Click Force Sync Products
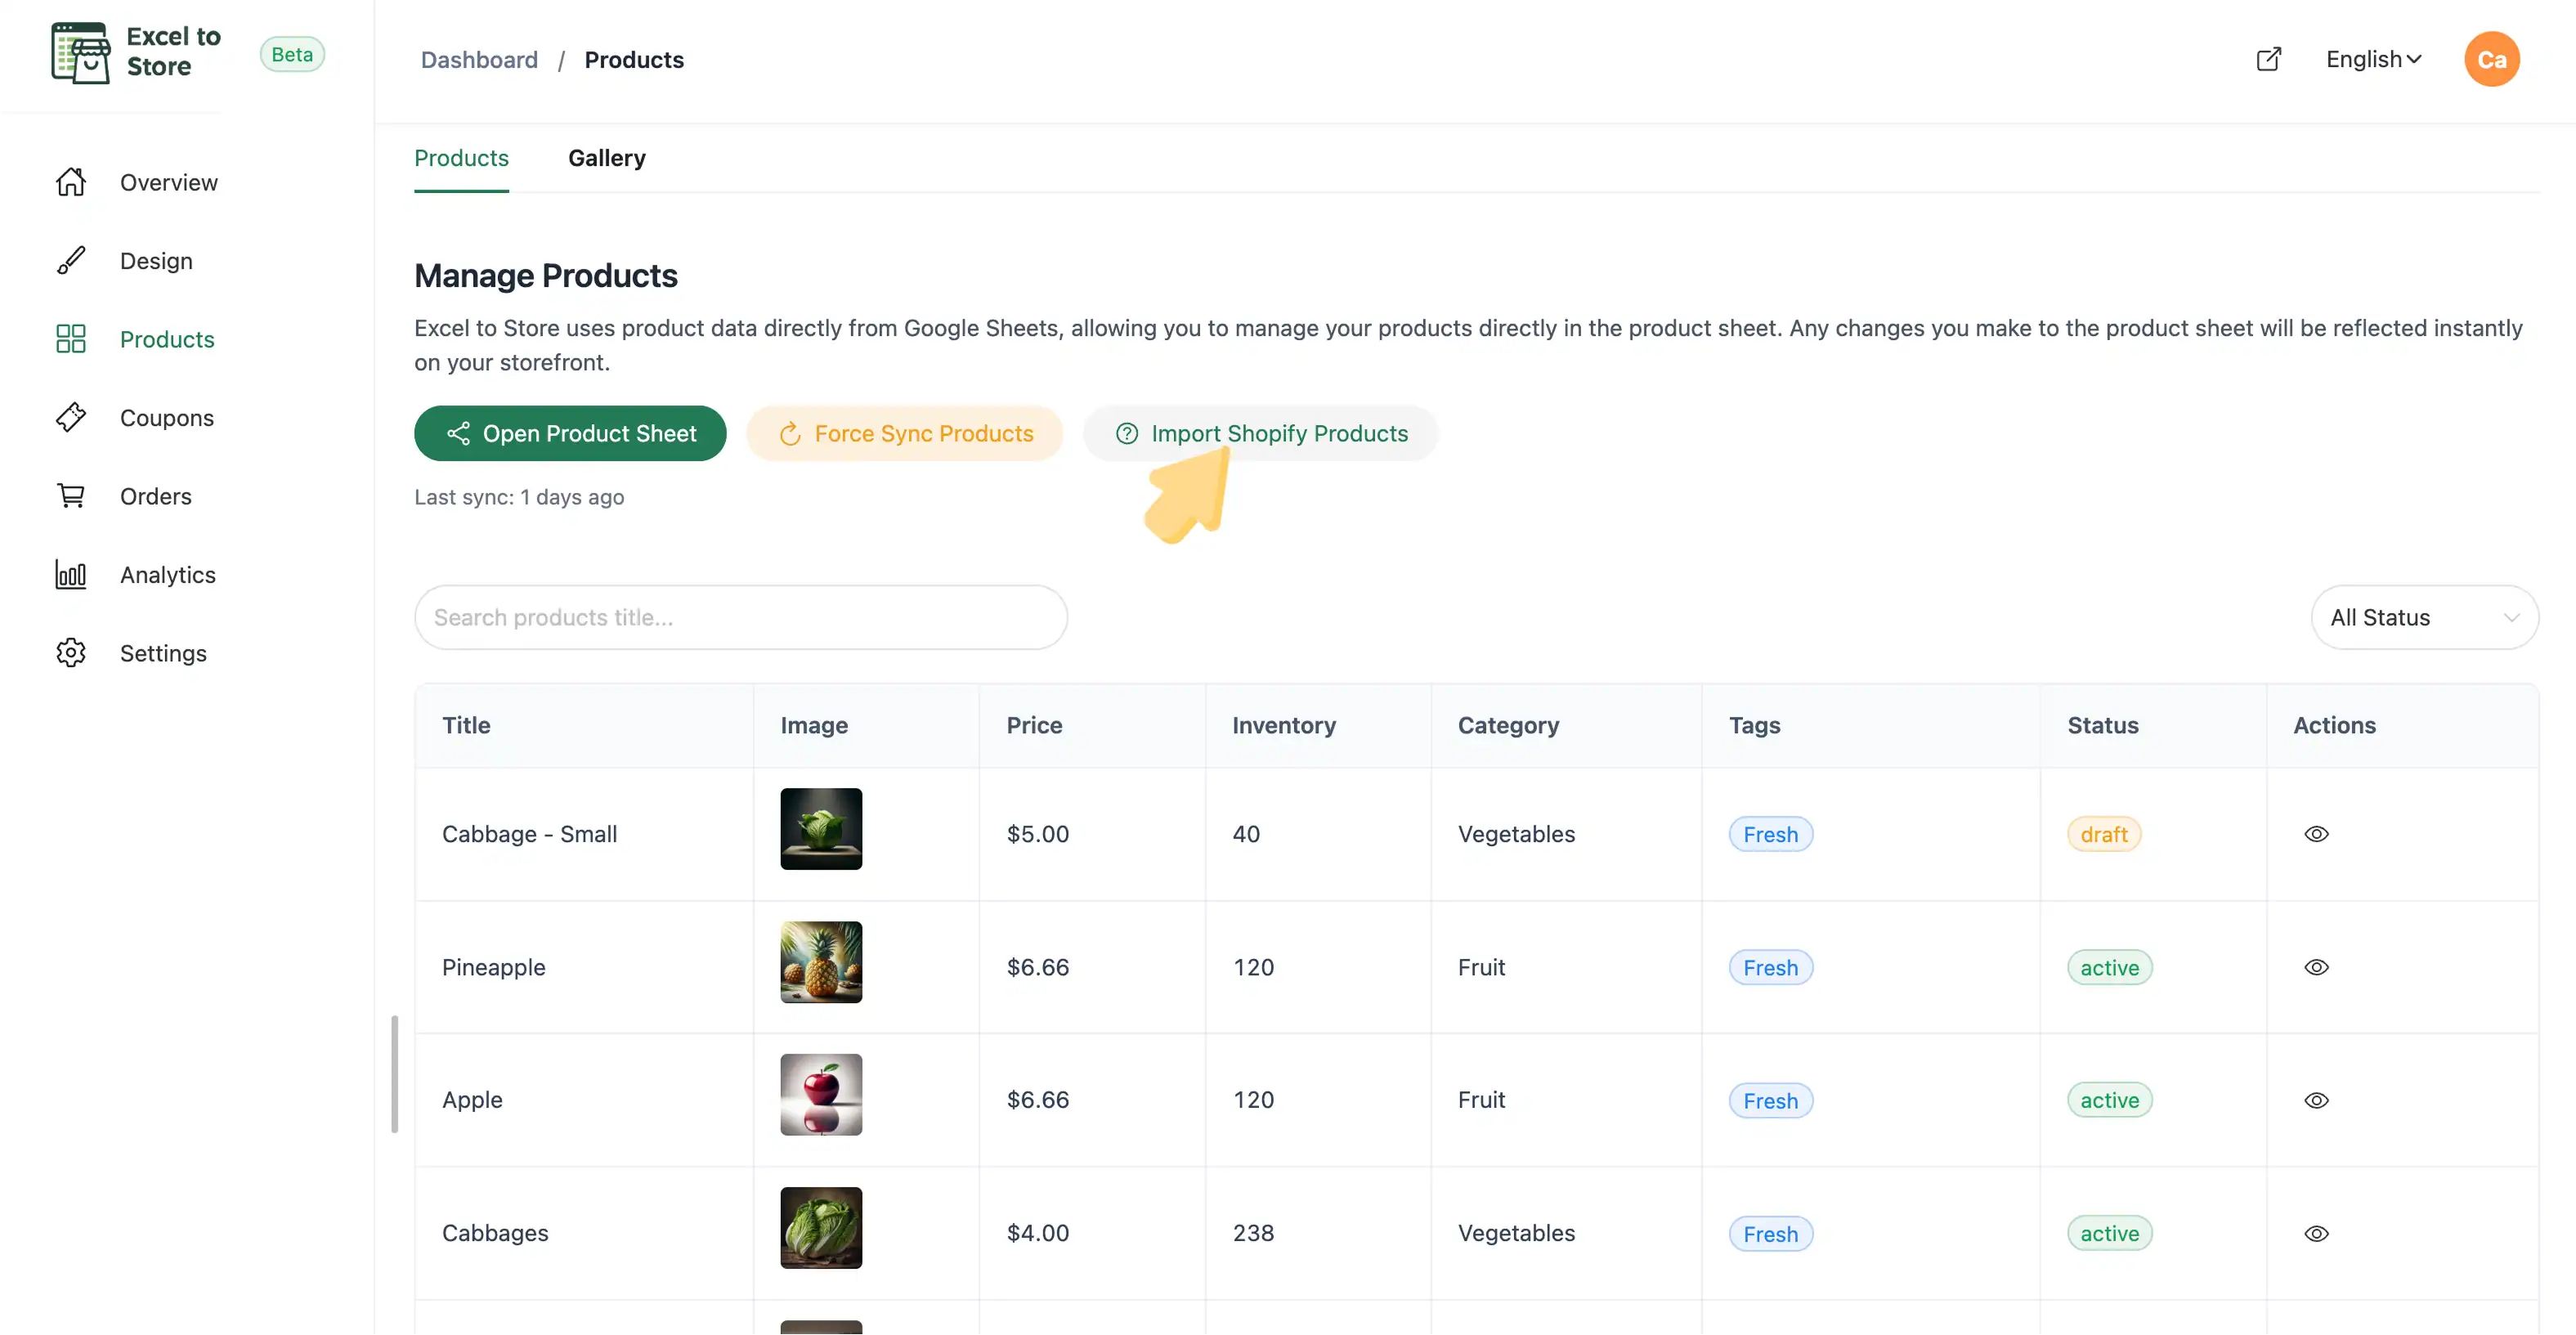Viewport: 2576px width, 1335px height. coord(905,433)
